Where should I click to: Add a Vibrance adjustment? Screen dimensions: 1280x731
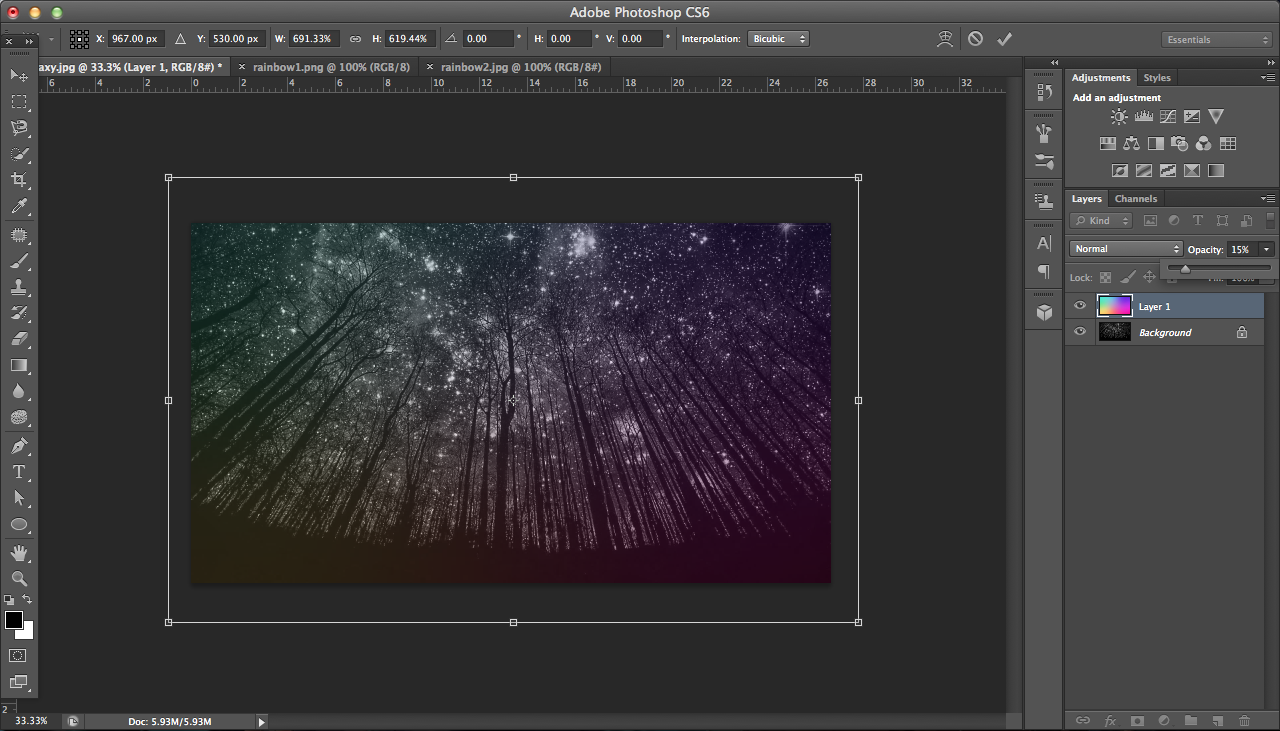(1216, 117)
